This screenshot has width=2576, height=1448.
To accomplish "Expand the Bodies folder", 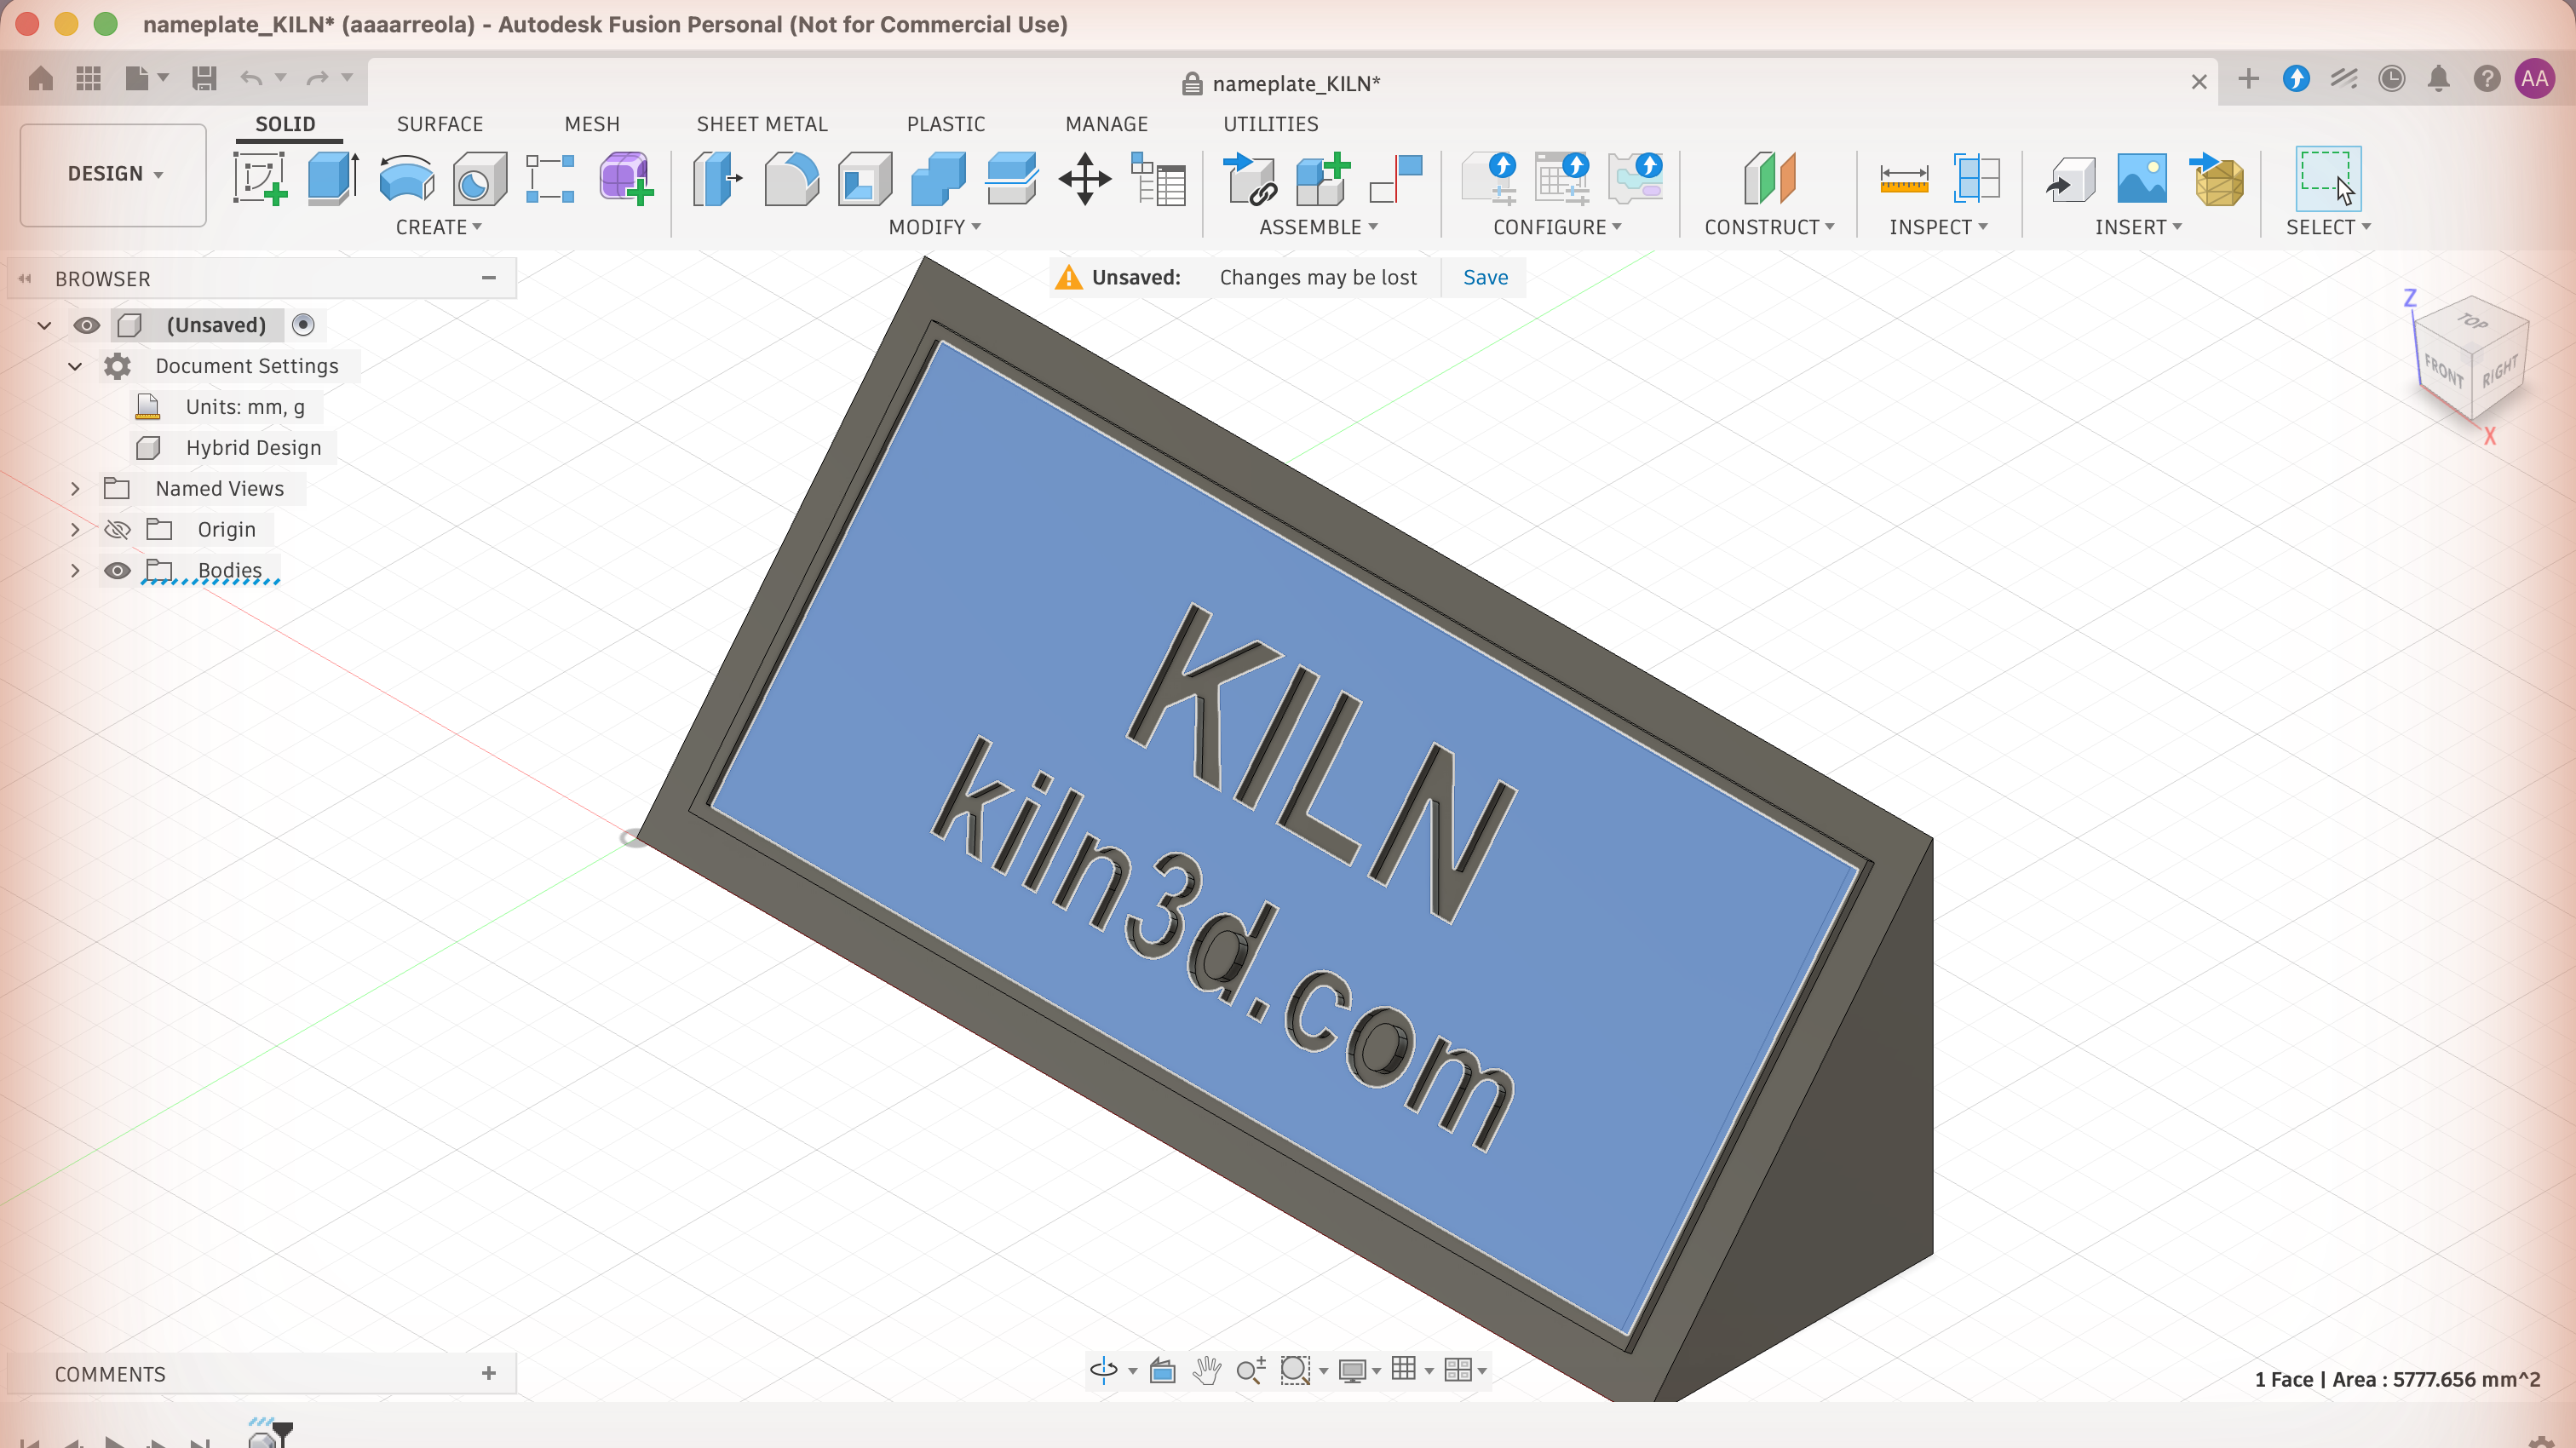I will tap(75, 570).
